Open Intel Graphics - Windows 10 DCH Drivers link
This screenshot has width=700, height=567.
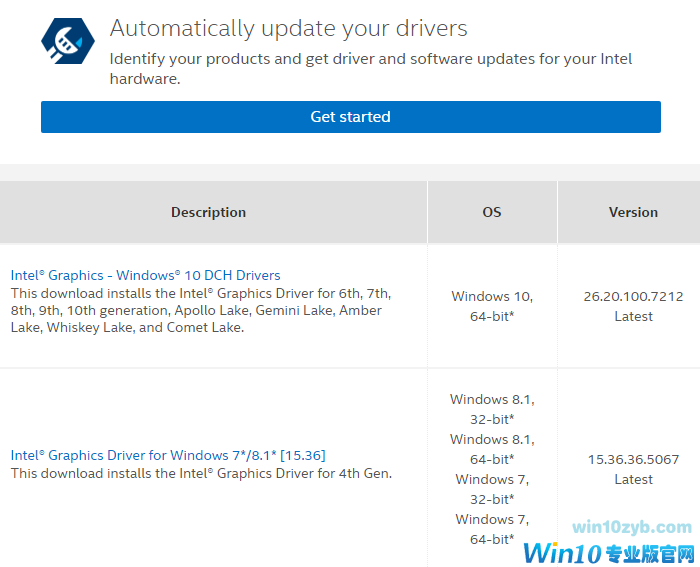point(146,275)
